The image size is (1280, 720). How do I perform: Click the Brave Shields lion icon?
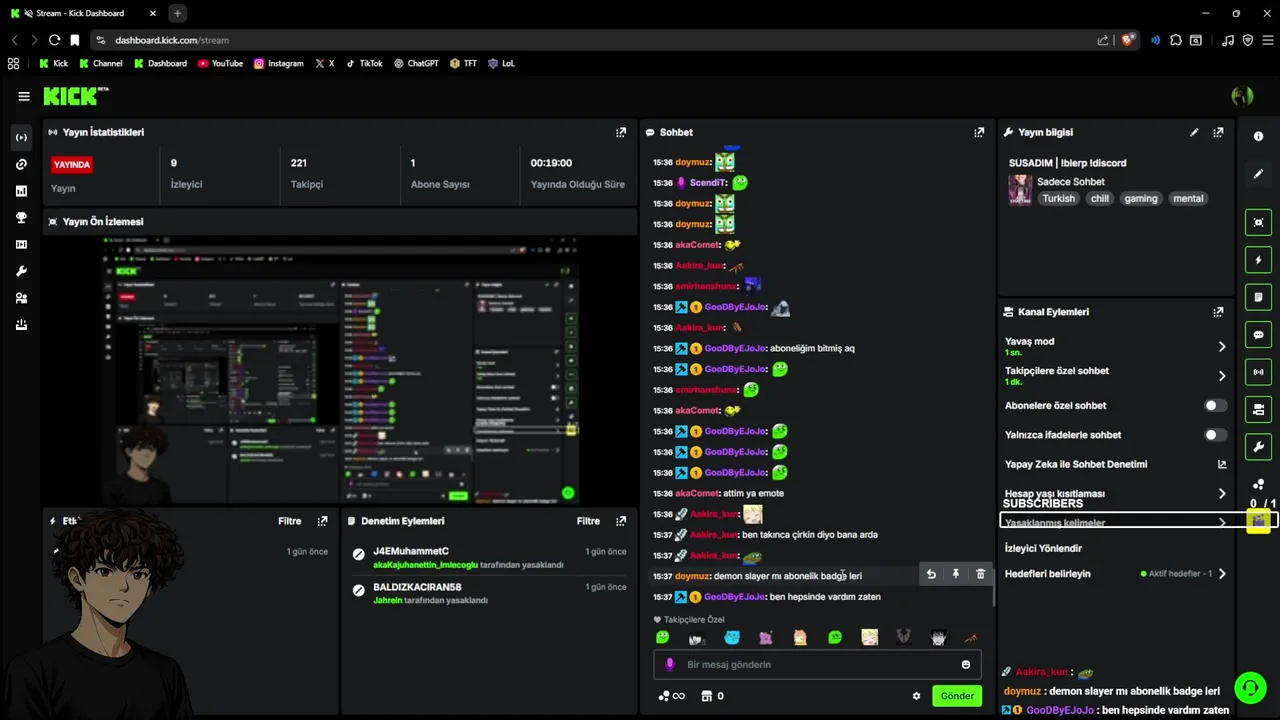[x=1128, y=40]
